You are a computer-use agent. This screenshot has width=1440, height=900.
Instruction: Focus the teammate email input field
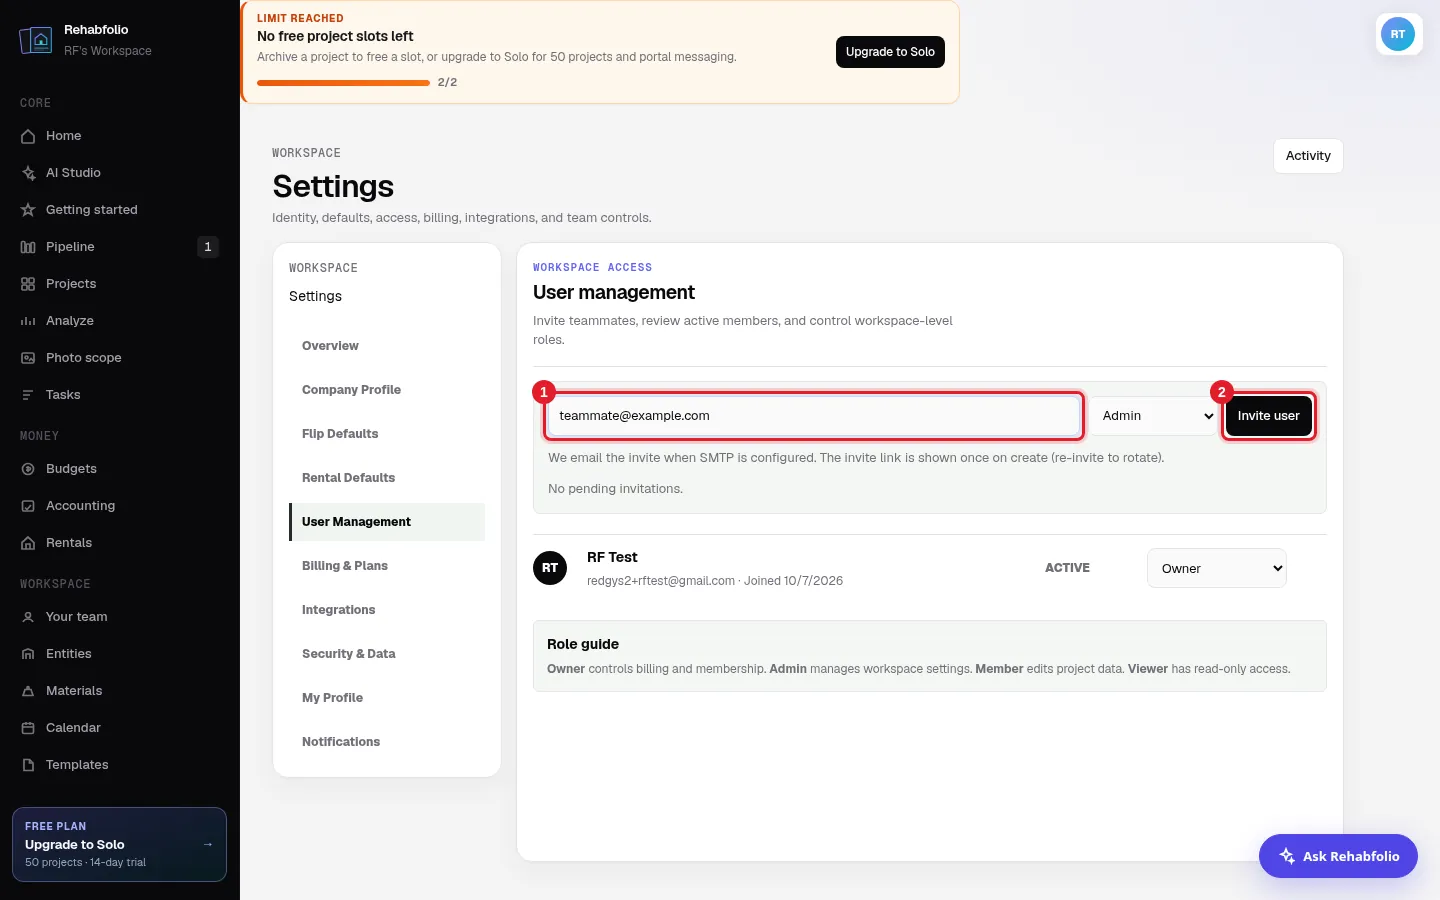coord(813,416)
